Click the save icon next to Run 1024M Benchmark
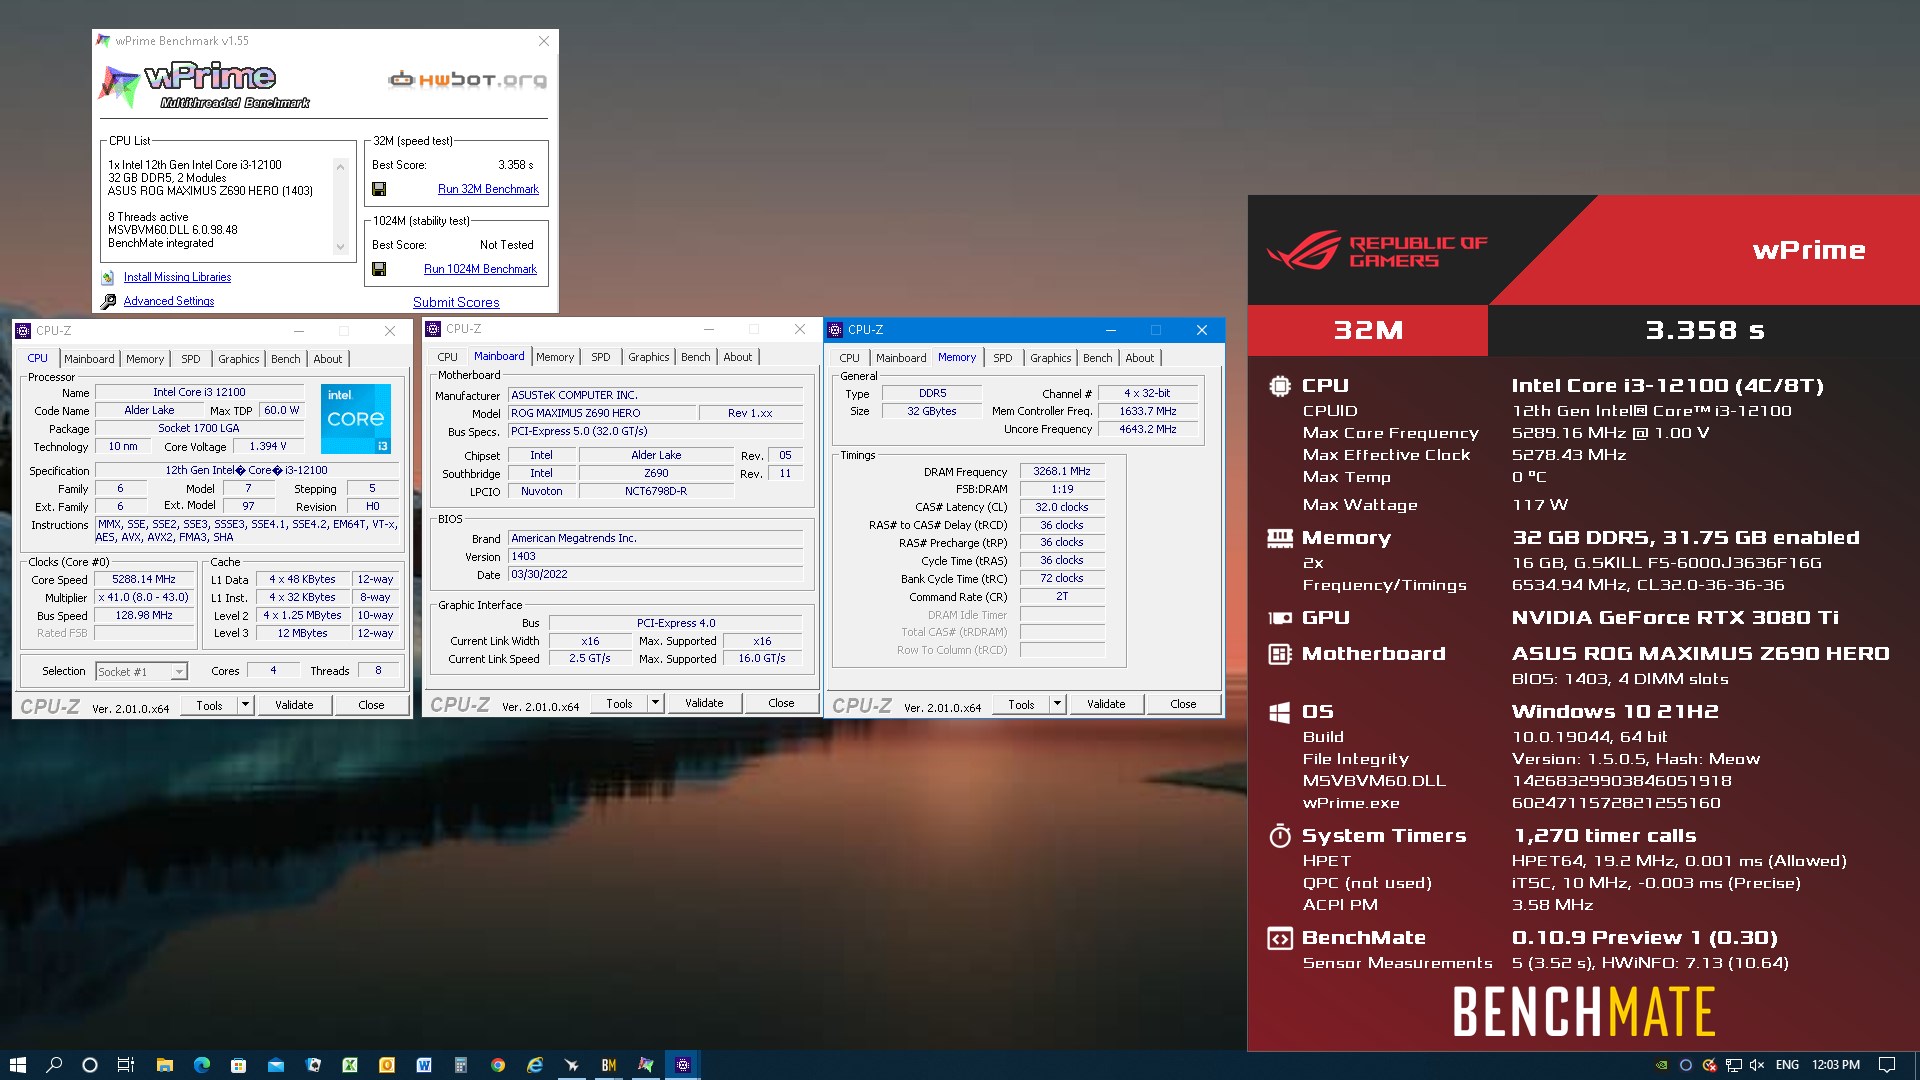The height and width of the screenshot is (1080, 1920). 379,269
